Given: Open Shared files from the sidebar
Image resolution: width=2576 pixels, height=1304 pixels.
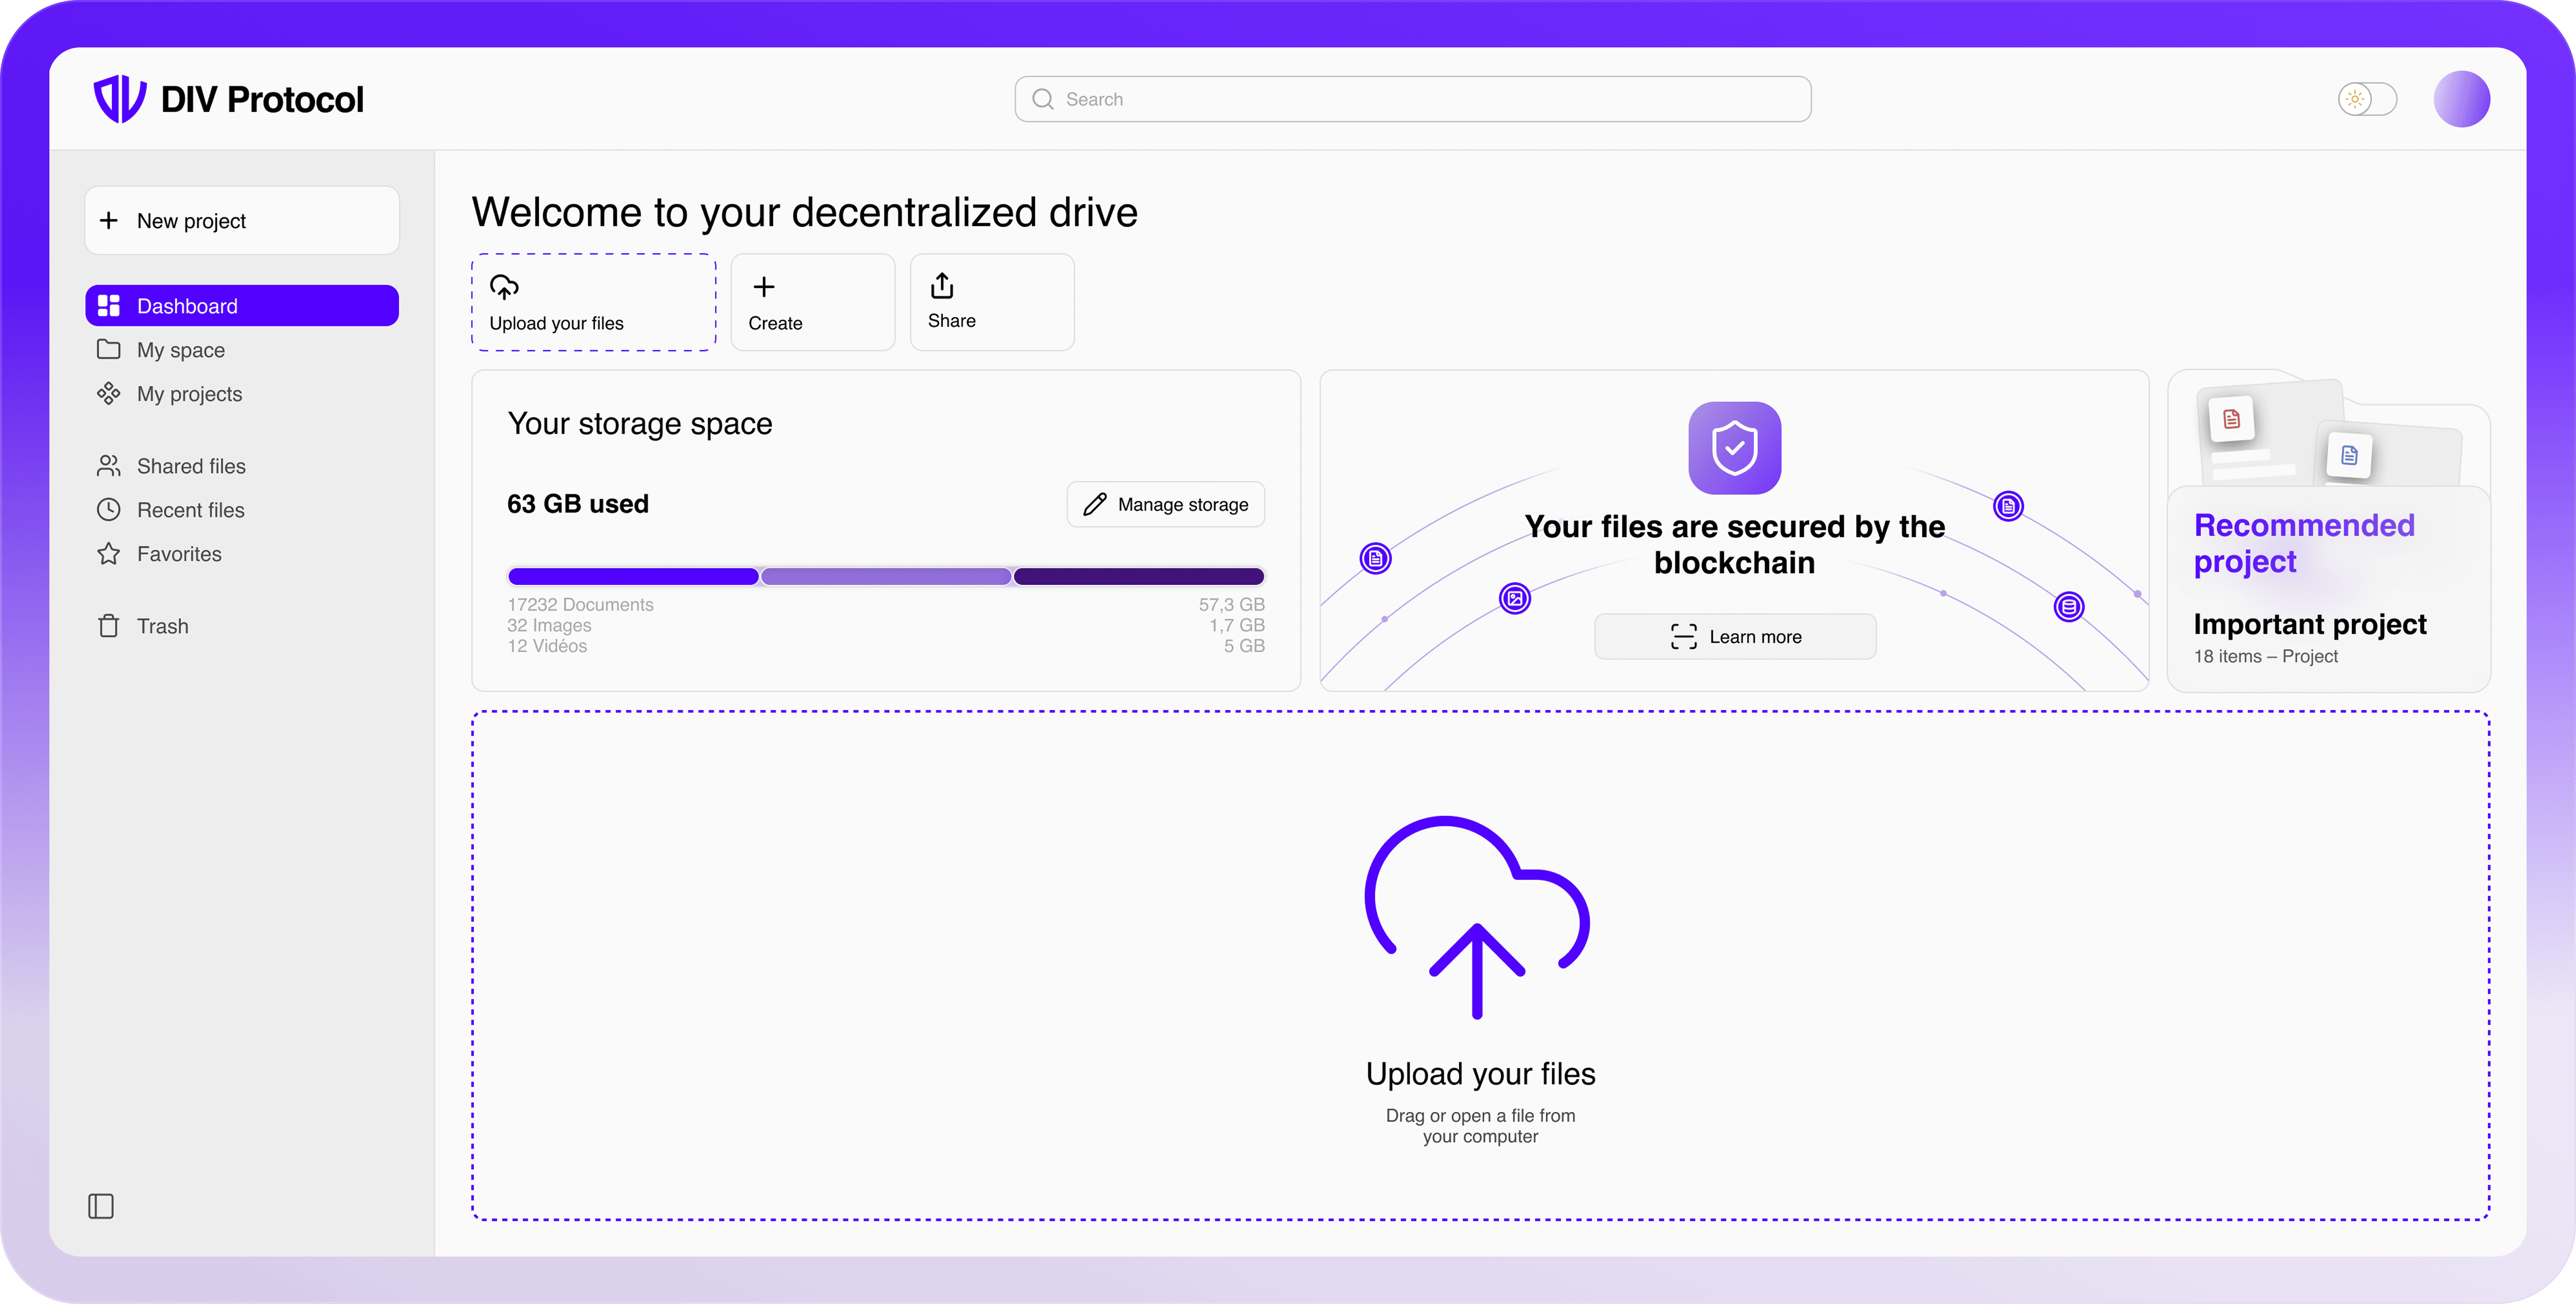Looking at the screenshot, I should click(191, 465).
